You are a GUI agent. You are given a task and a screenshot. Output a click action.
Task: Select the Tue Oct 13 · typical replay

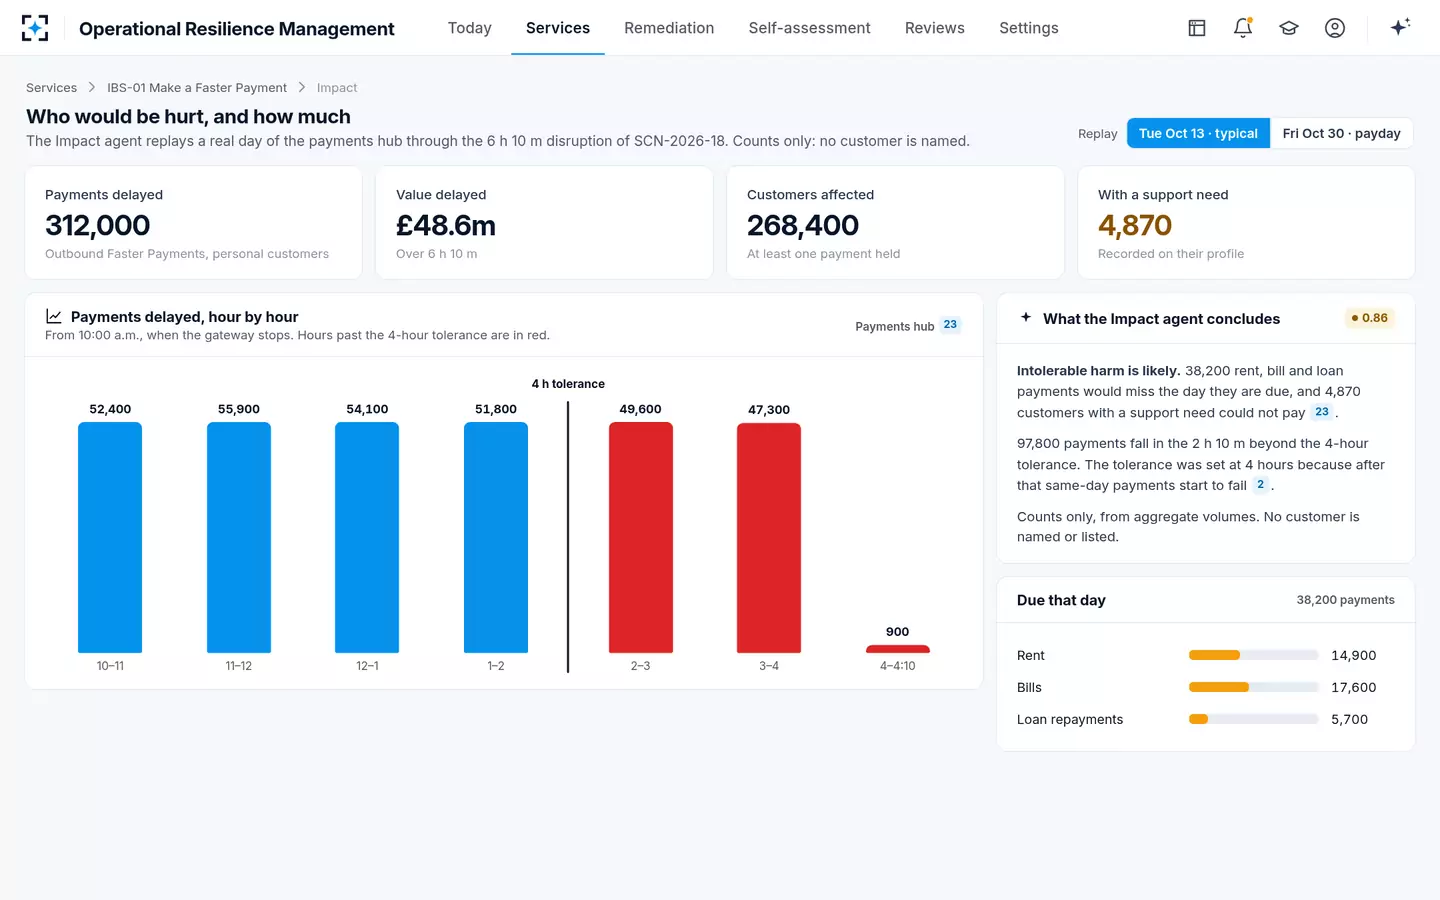click(1198, 133)
